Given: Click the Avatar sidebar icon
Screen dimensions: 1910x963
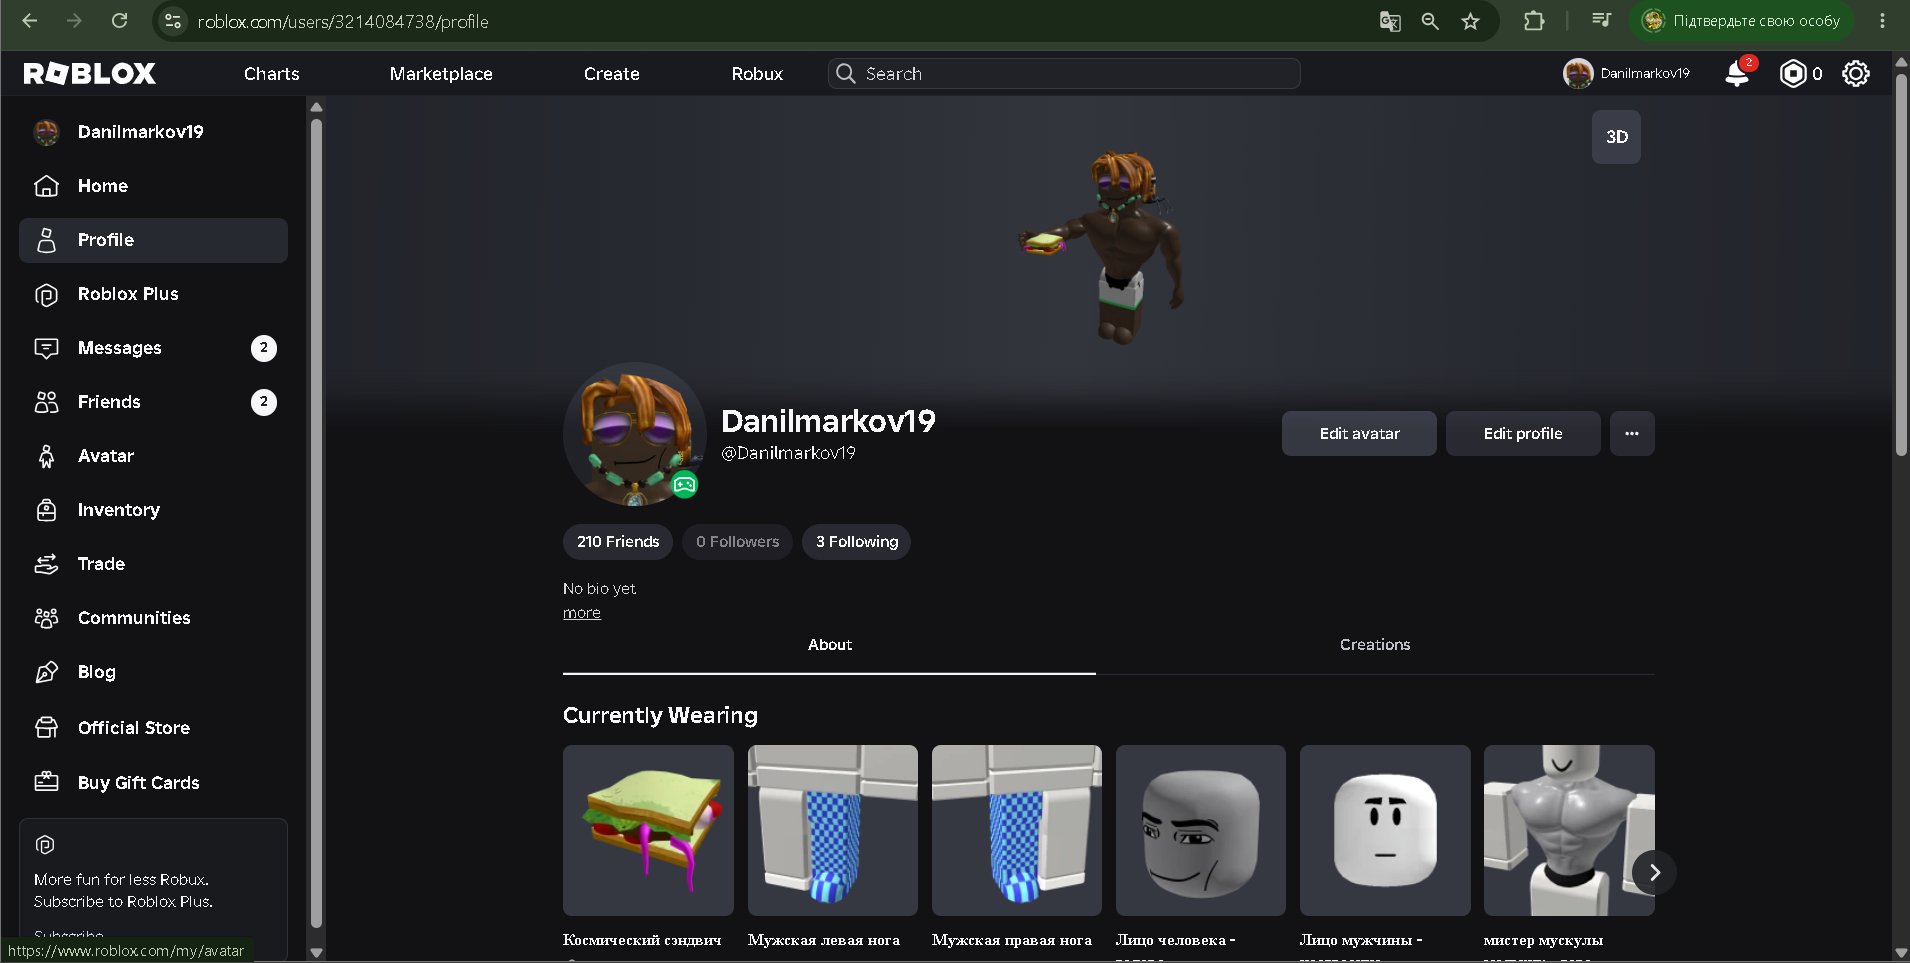Looking at the screenshot, I should [x=46, y=456].
